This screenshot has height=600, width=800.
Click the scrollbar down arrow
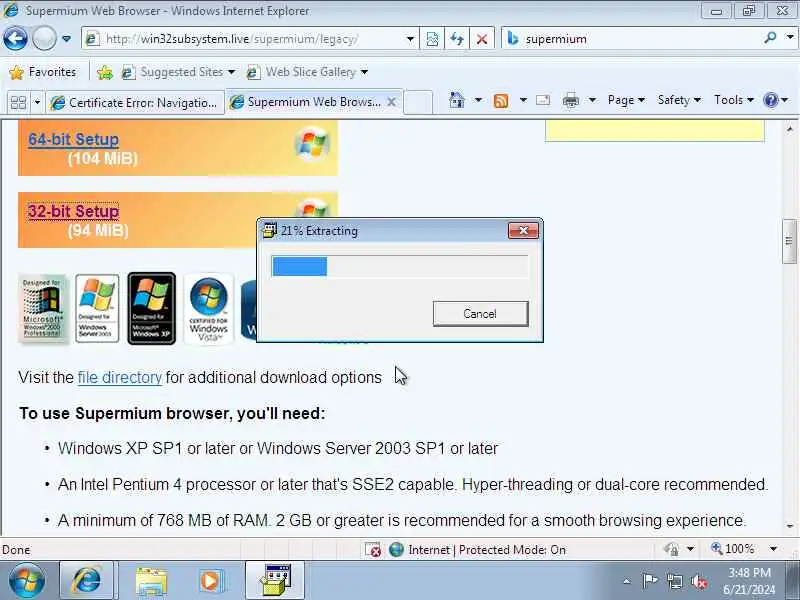[x=789, y=526]
